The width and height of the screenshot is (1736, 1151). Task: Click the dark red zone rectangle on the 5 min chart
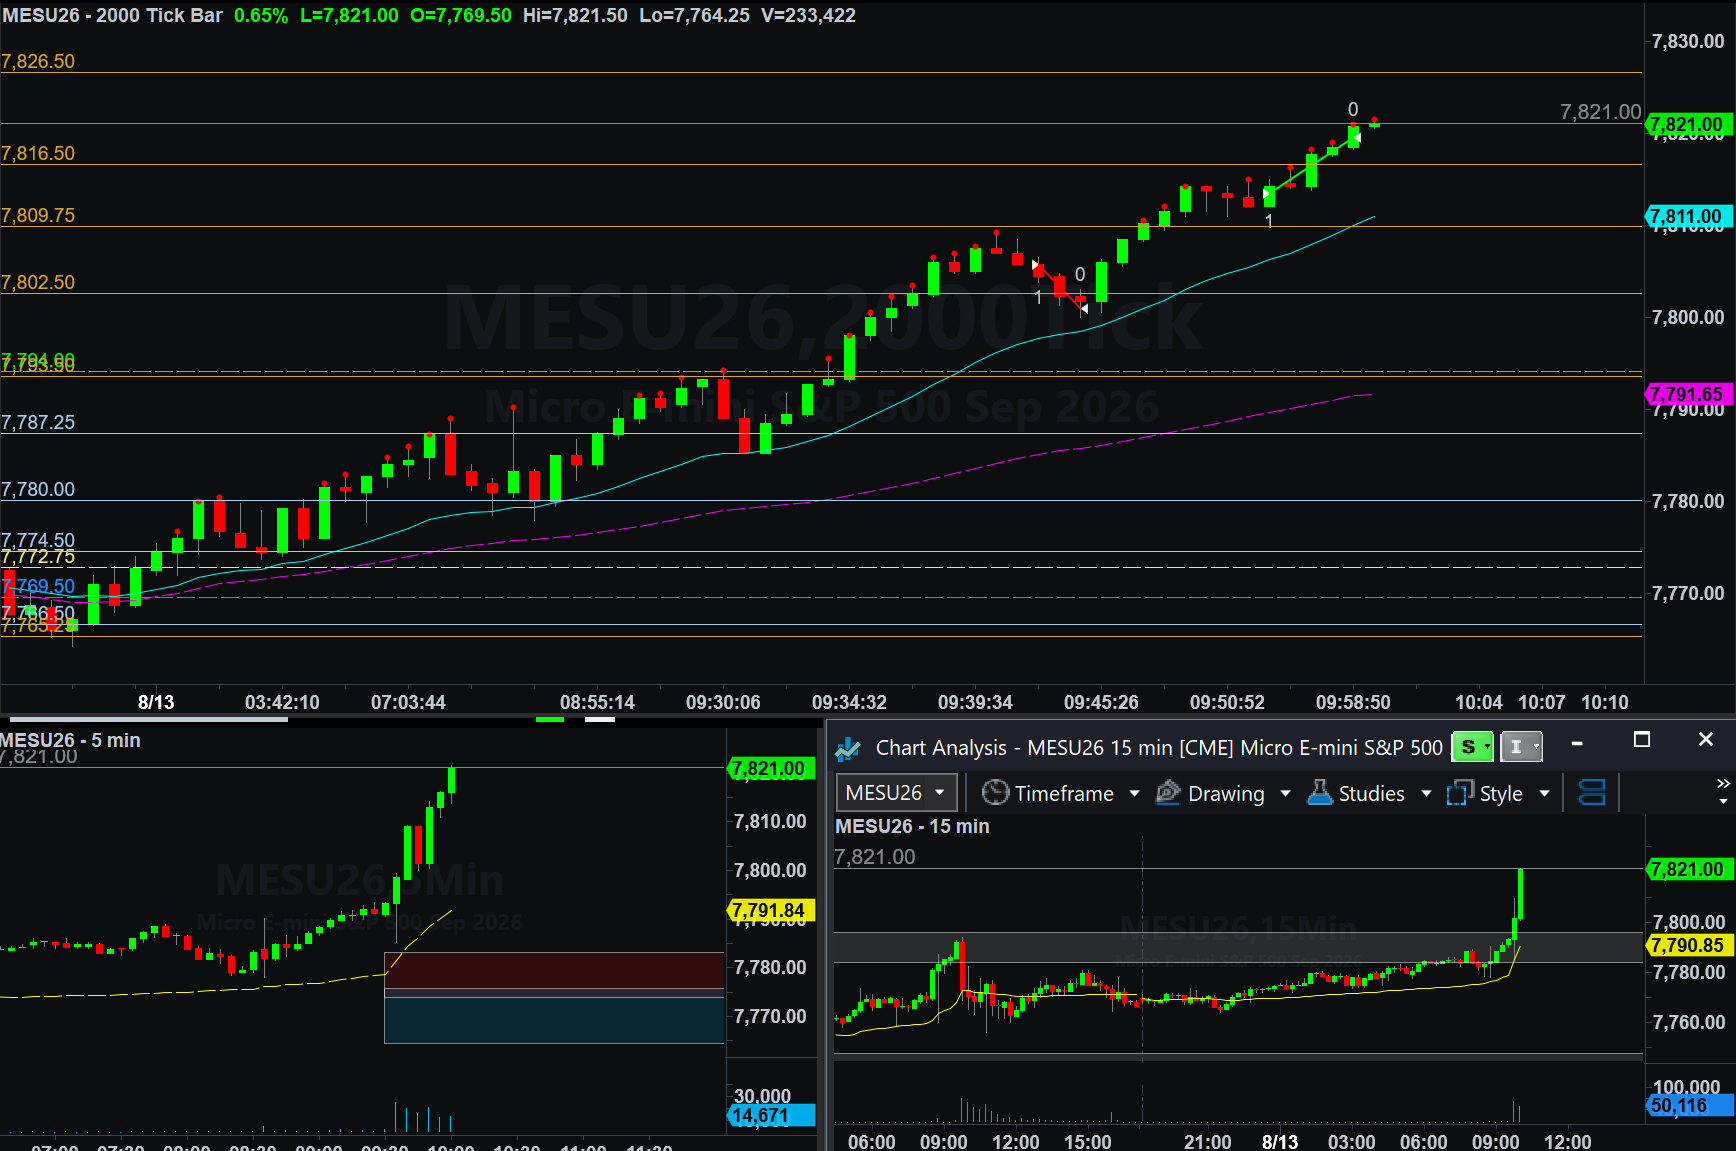tap(554, 970)
